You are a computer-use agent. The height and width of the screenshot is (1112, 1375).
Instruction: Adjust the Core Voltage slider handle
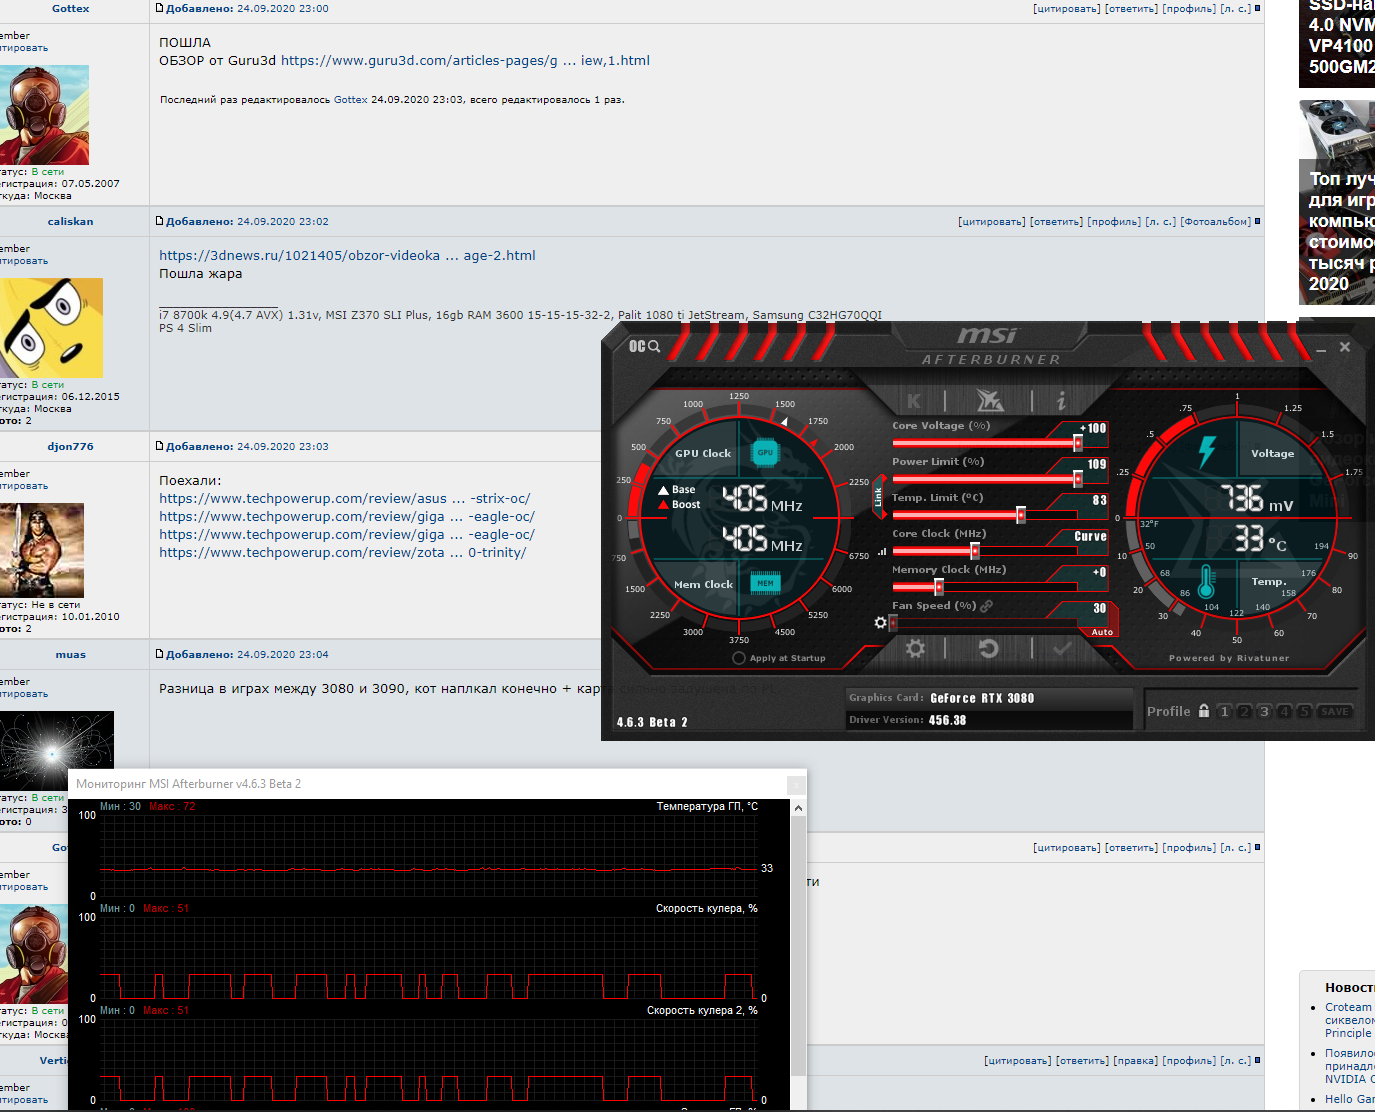[1078, 443]
